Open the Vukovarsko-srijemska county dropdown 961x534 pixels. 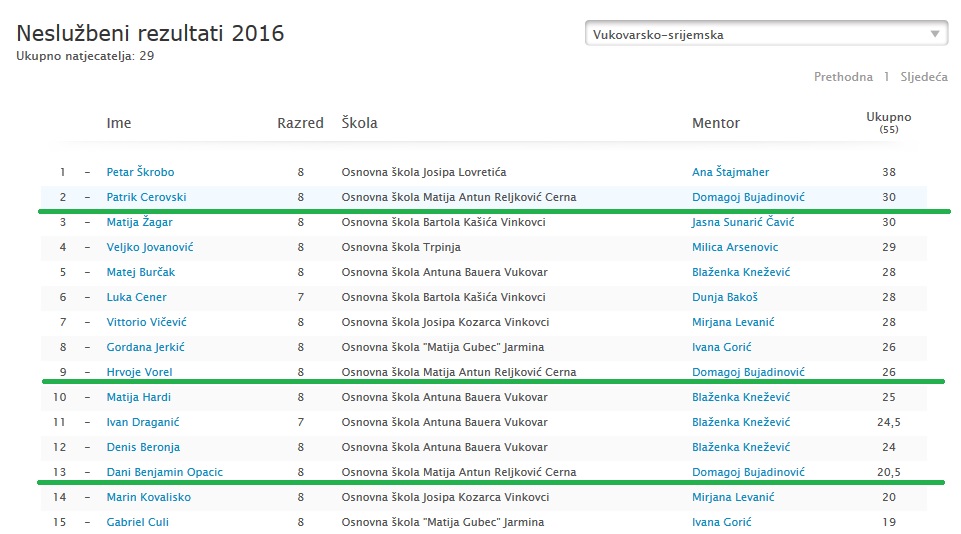(766, 34)
